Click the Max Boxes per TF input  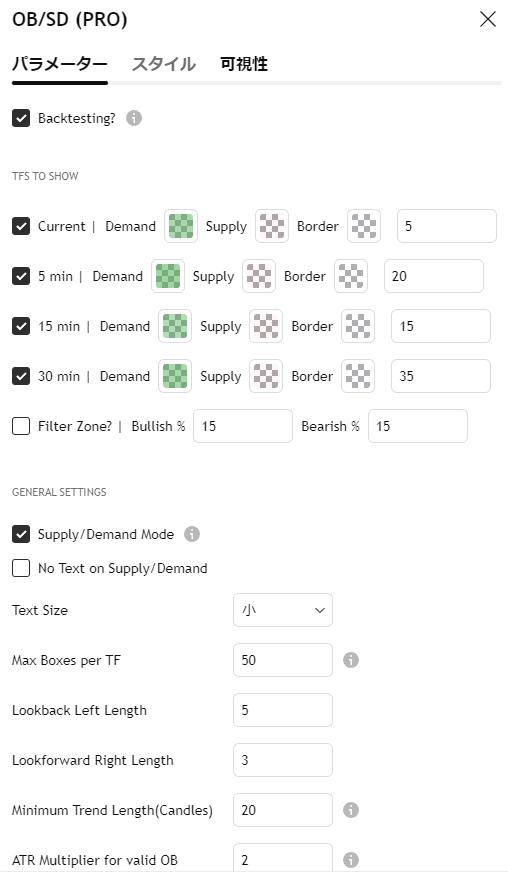(x=283, y=660)
